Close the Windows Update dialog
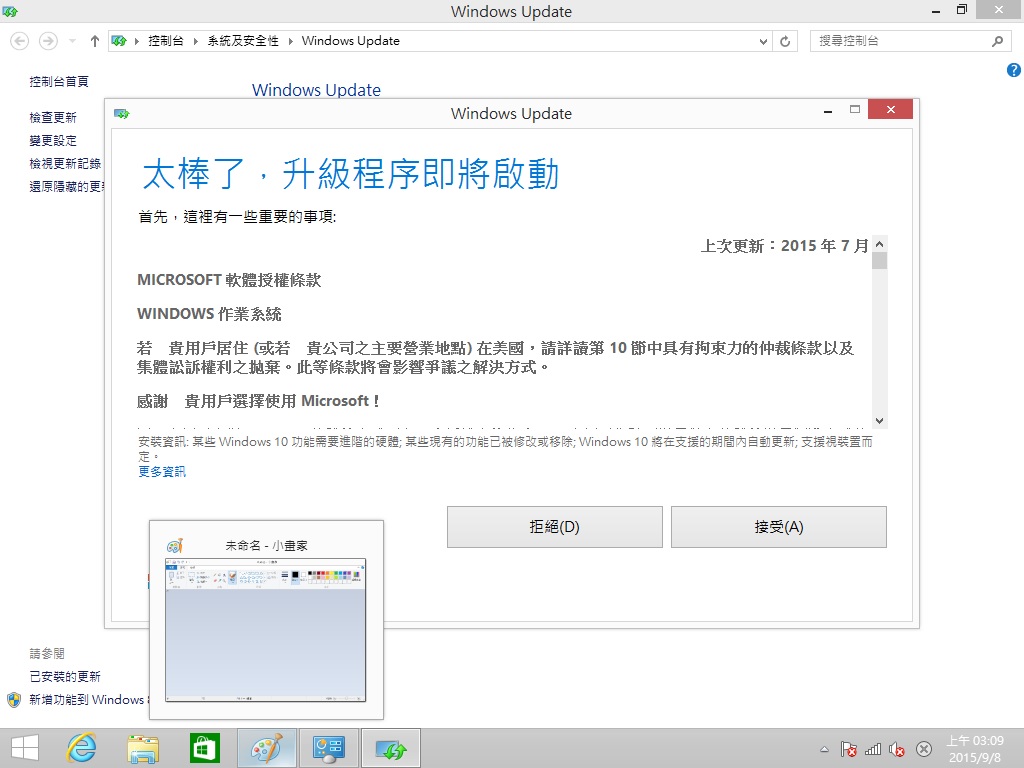The image size is (1024, 768). 890,110
